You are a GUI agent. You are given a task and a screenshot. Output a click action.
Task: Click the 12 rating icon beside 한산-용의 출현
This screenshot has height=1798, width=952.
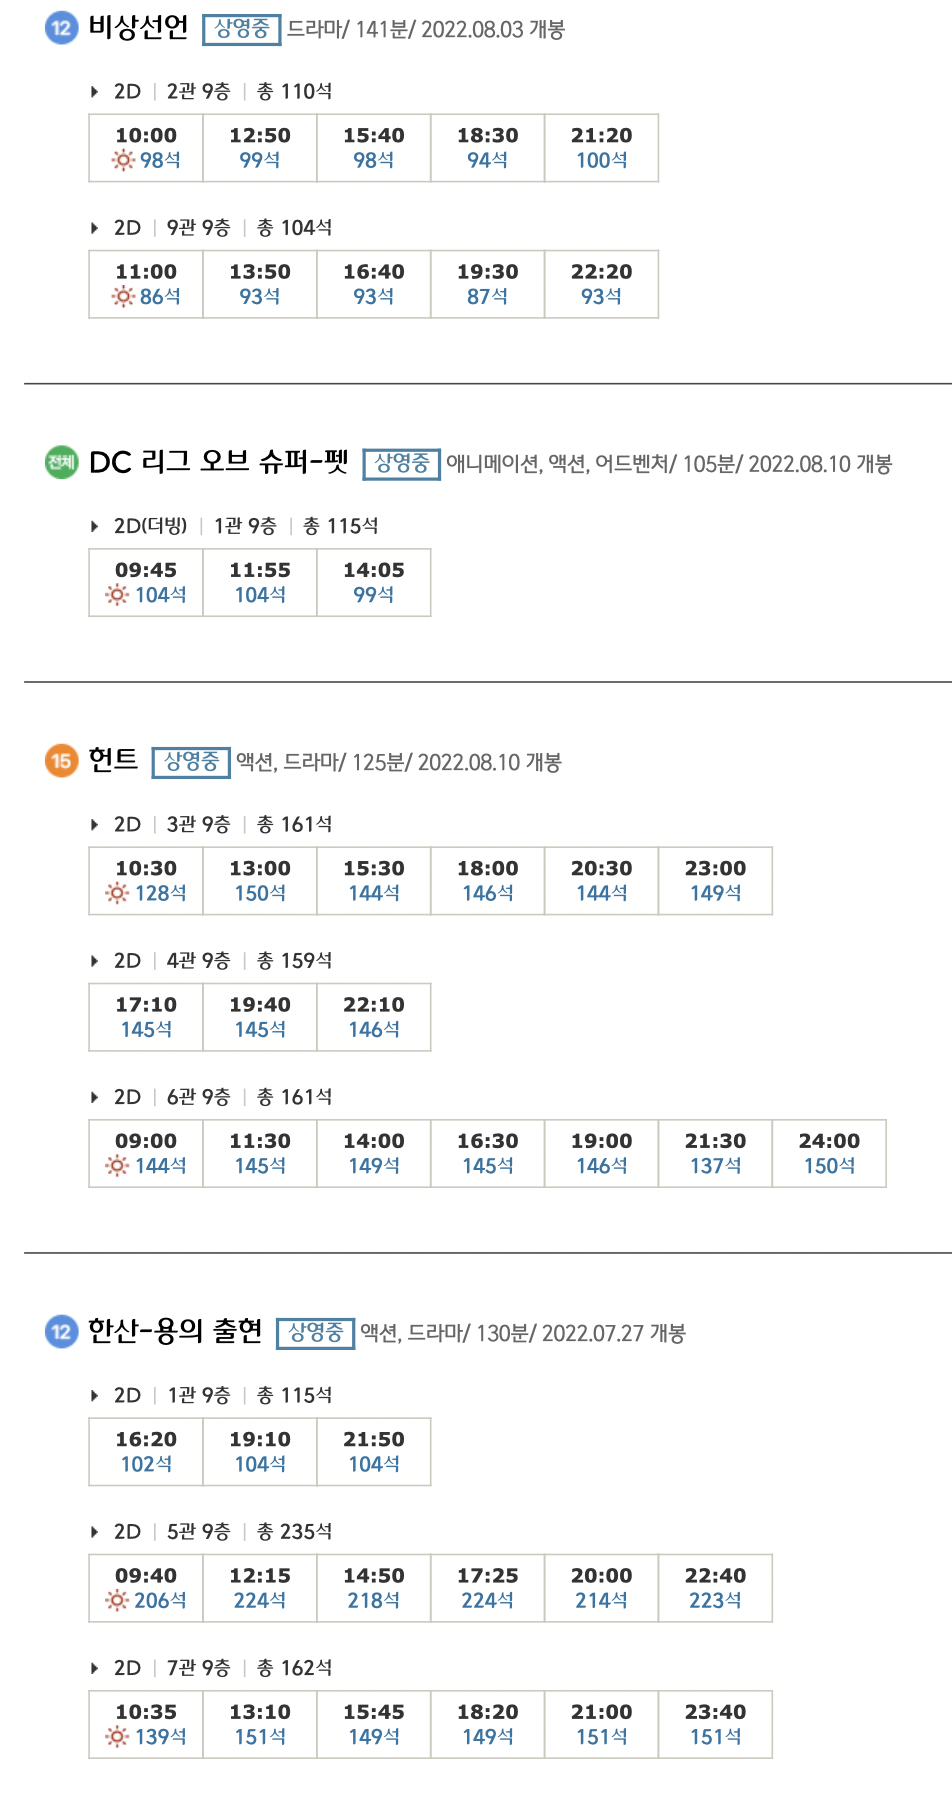(x=61, y=1332)
